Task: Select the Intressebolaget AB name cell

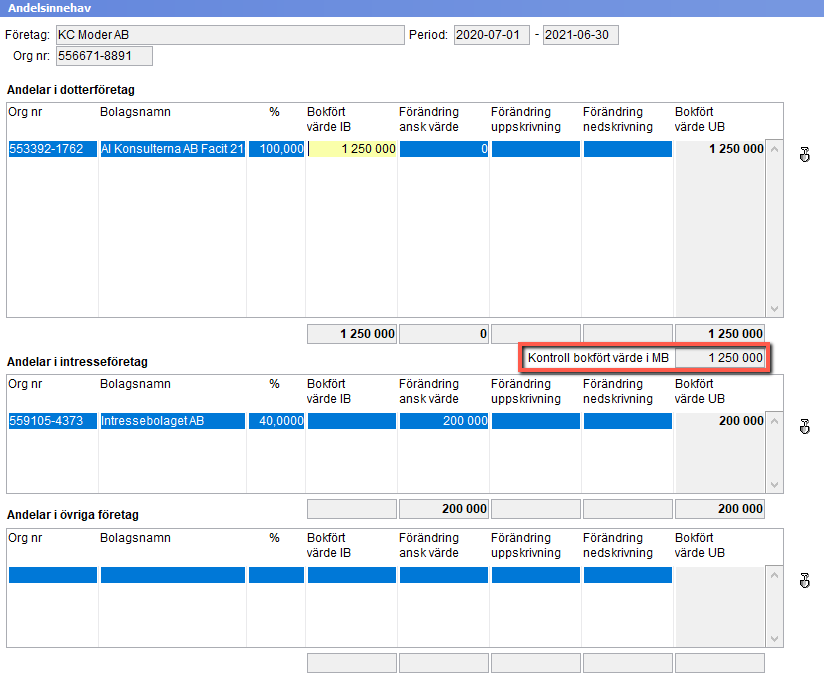Action: point(173,421)
